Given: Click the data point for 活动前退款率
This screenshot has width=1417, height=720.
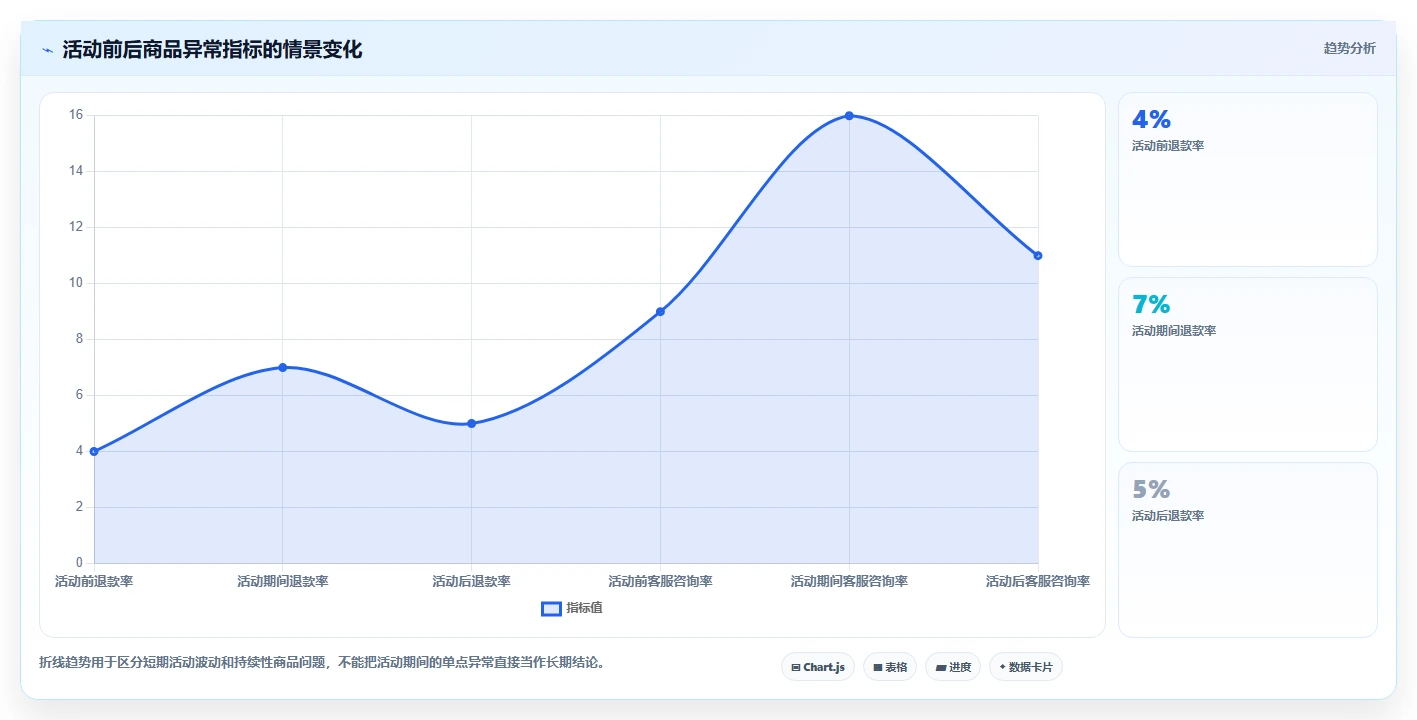Looking at the screenshot, I should pos(94,451).
